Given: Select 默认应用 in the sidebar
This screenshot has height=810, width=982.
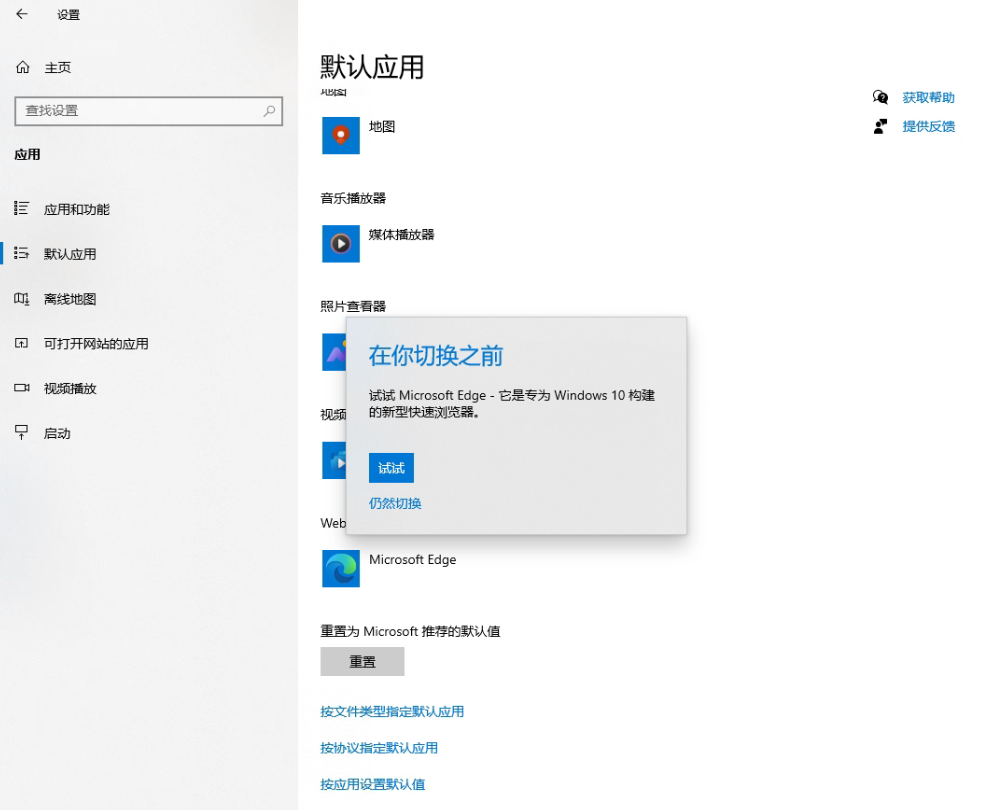Looking at the screenshot, I should 70,254.
